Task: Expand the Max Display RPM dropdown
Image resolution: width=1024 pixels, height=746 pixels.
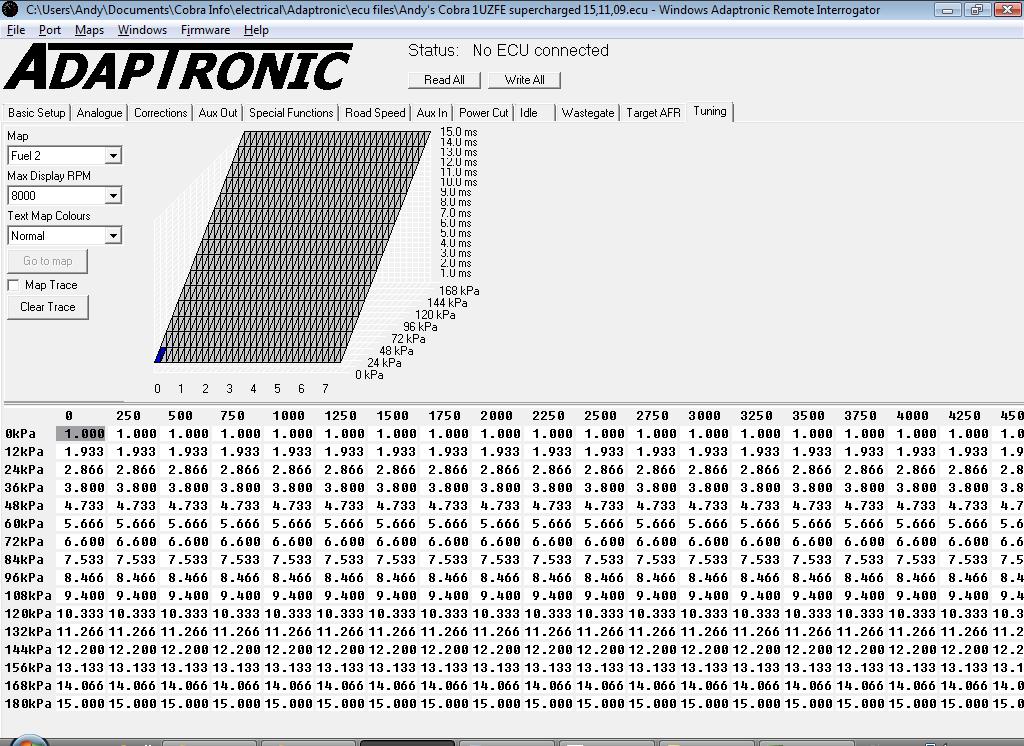Action: coord(113,195)
